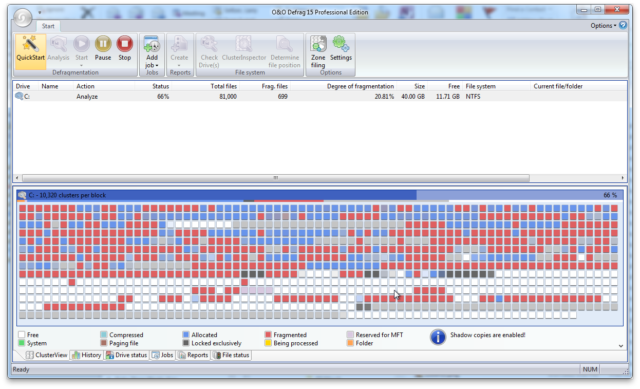This screenshot has width=640, height=389.
Task: Switch to the History tab
Action: pos(87,355)
